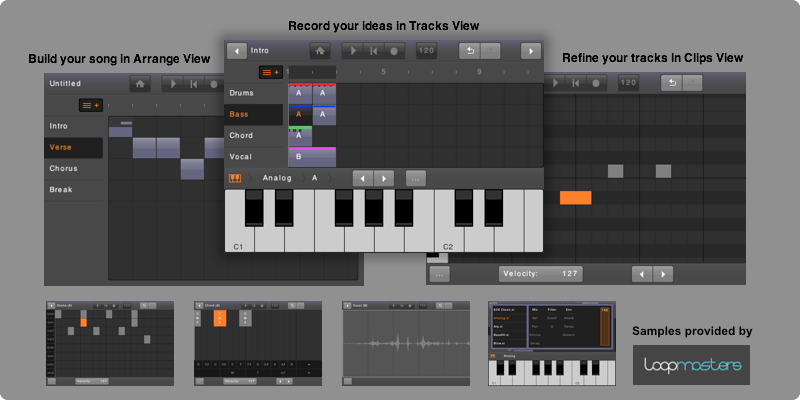Open the Vocal clip B
This screenshot has height=400, width=800.
pos(312,157)
